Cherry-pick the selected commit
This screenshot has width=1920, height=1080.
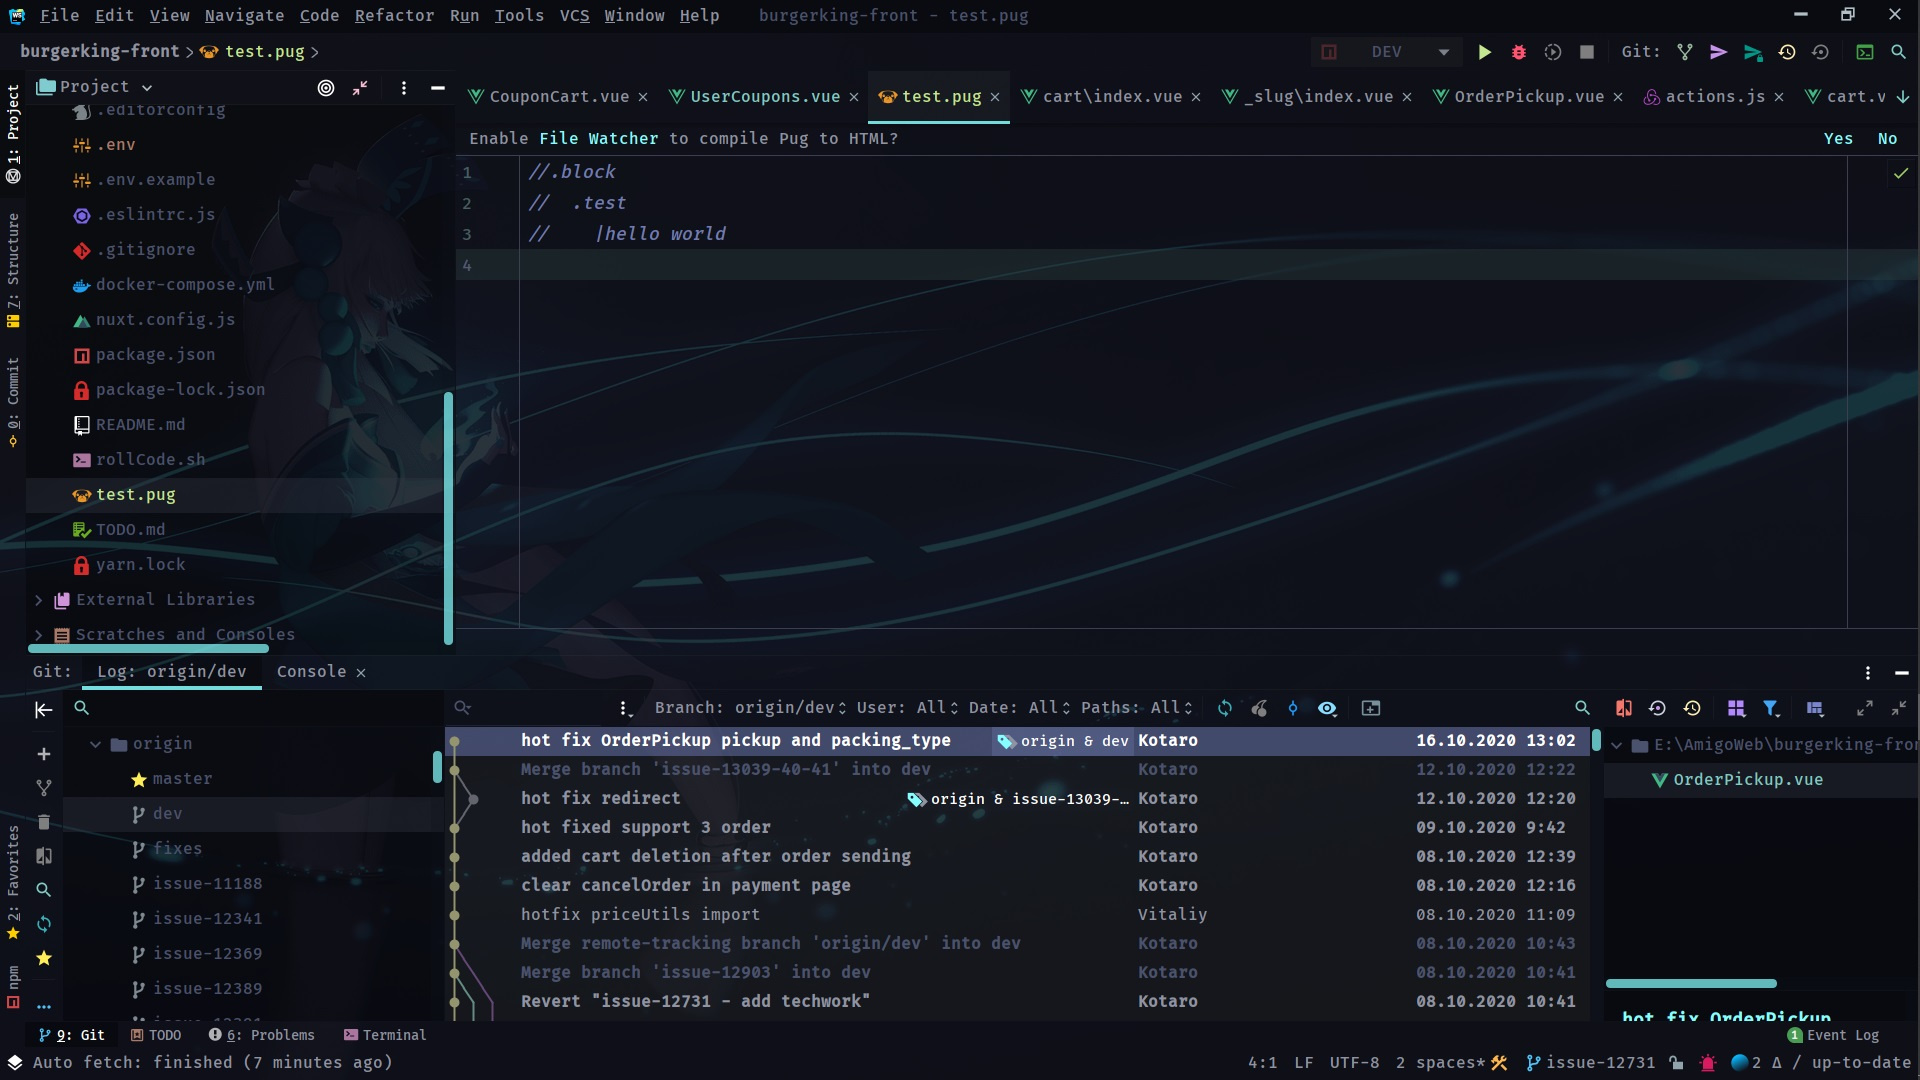pyautogui.click(x=1259, y=708)
